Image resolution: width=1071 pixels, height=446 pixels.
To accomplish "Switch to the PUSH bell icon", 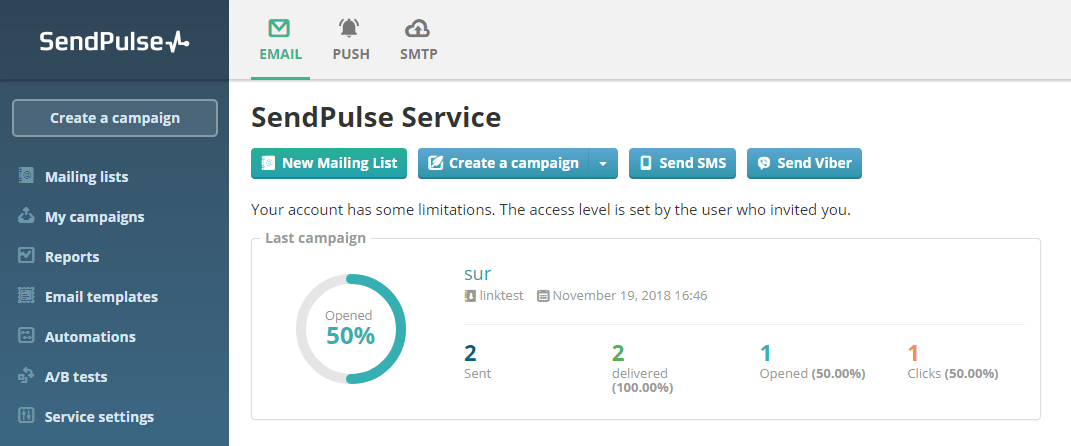I will coord(349,28).
